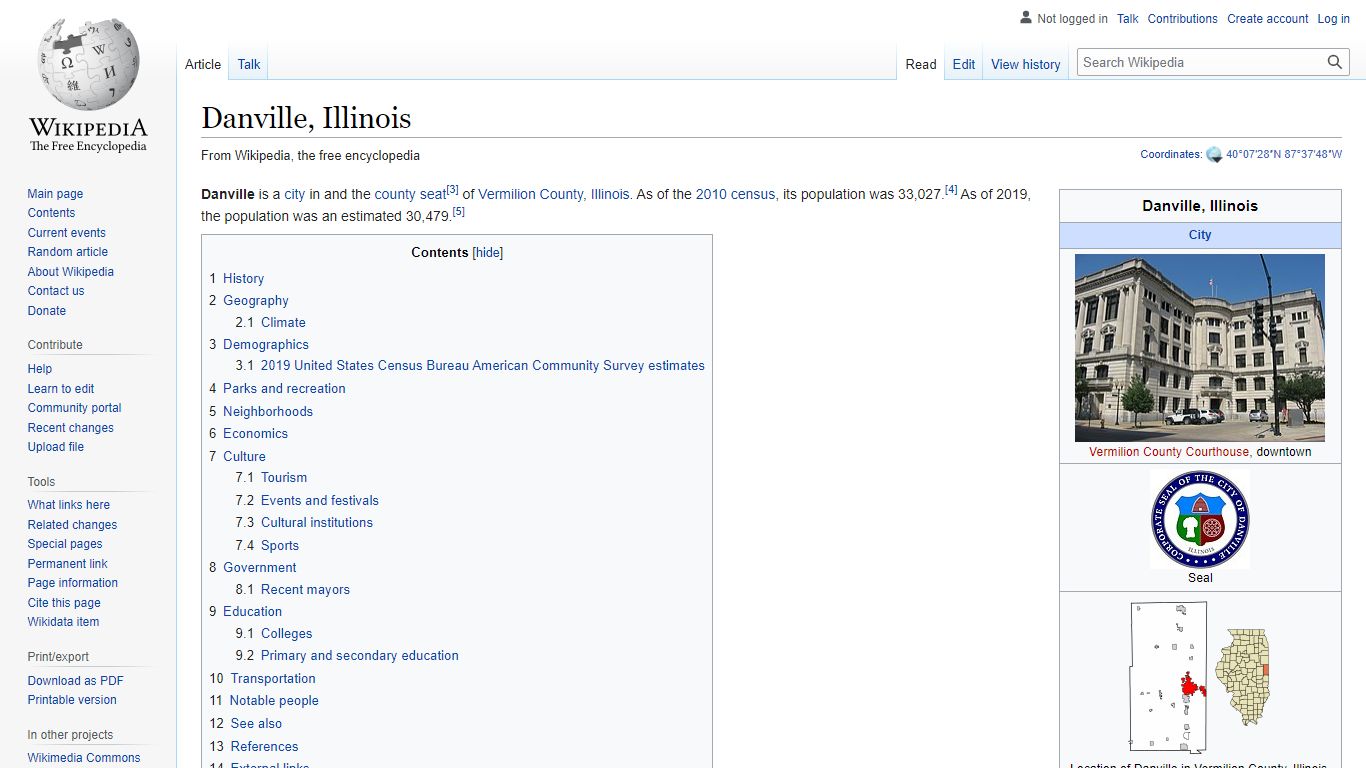
Task: Open Current events sidebar link
Action: (66, 233)
